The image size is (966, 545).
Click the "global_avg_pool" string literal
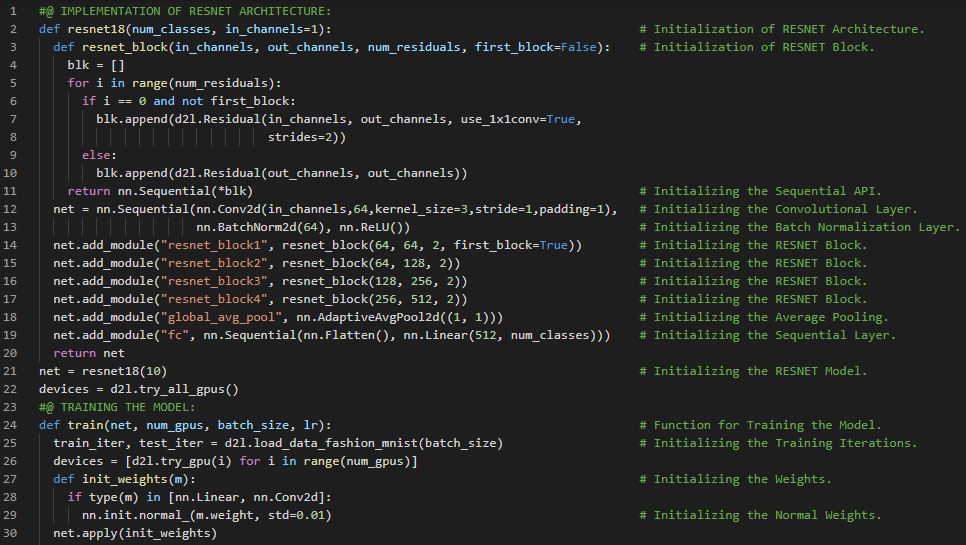pos(219,317)
